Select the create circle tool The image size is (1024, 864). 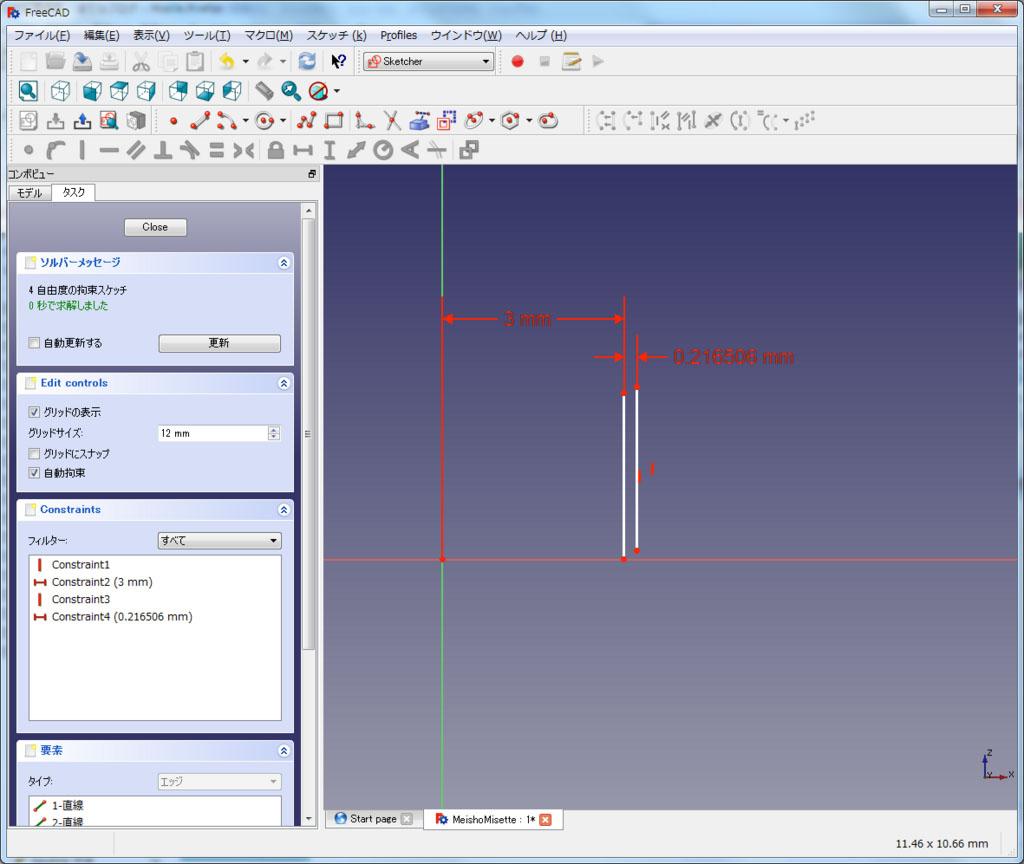(264, 121)
